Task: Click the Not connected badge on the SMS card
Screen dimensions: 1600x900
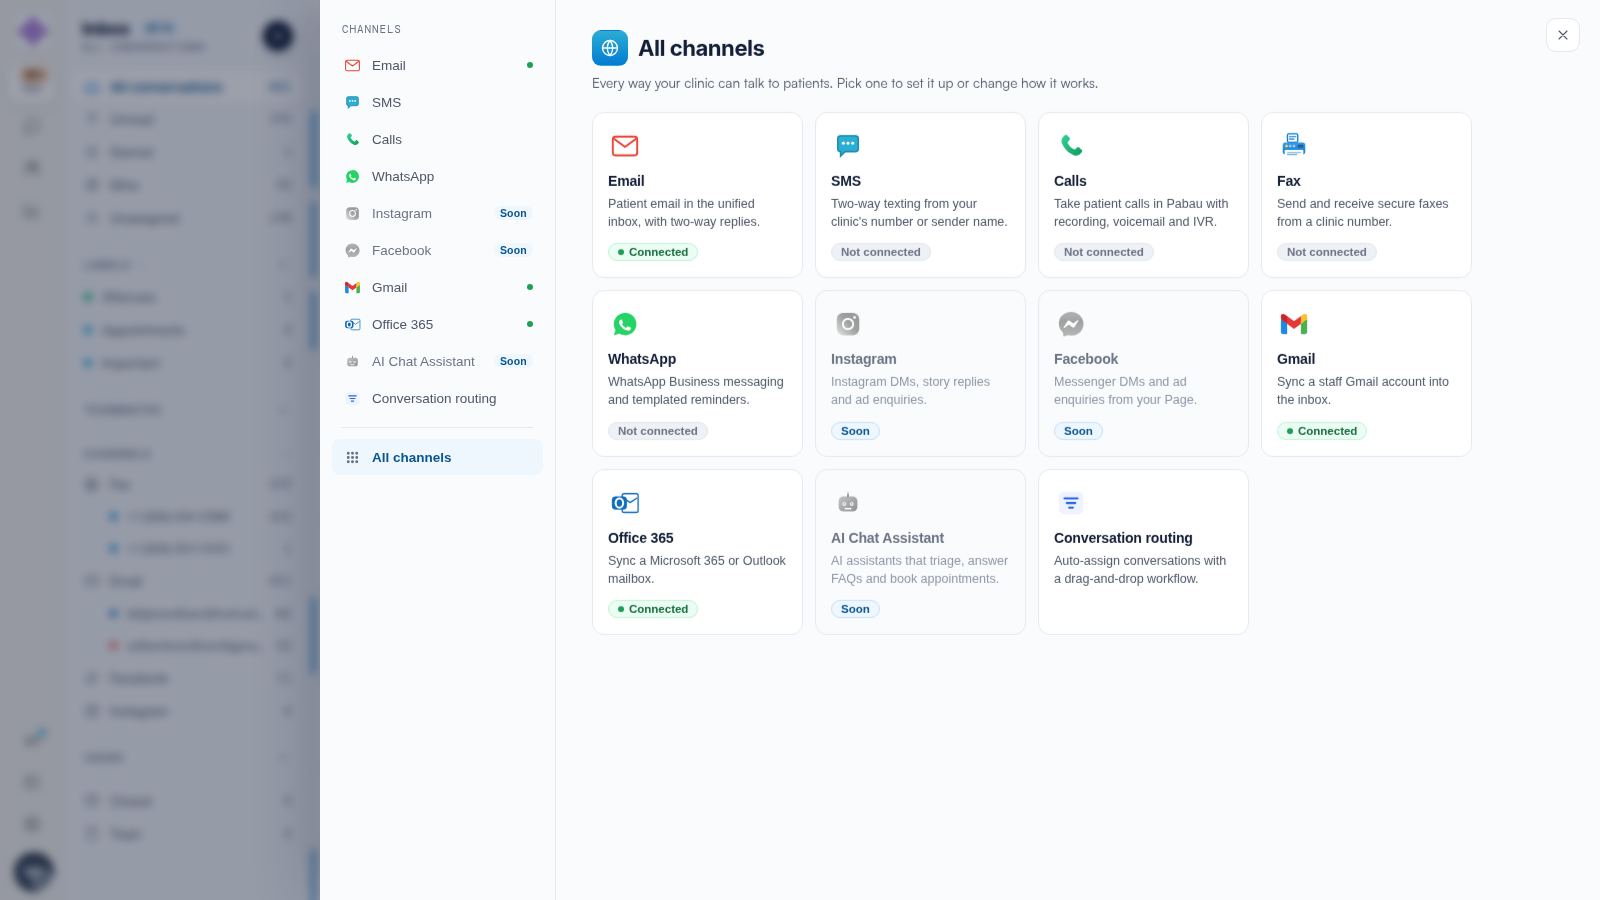Action: point(881,252)
